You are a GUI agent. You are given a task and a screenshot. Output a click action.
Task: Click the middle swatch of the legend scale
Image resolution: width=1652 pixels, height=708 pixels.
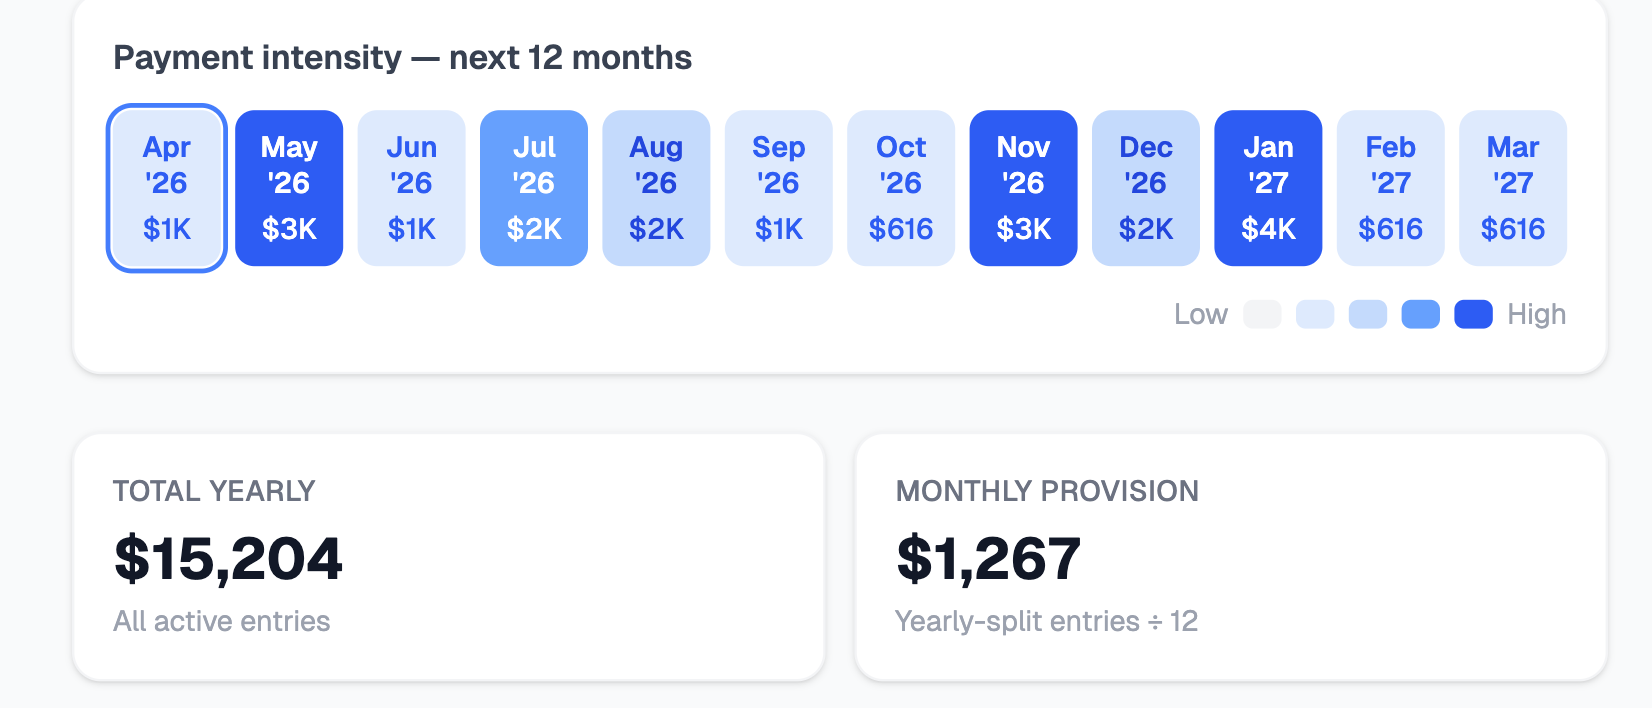[1368, 314]
